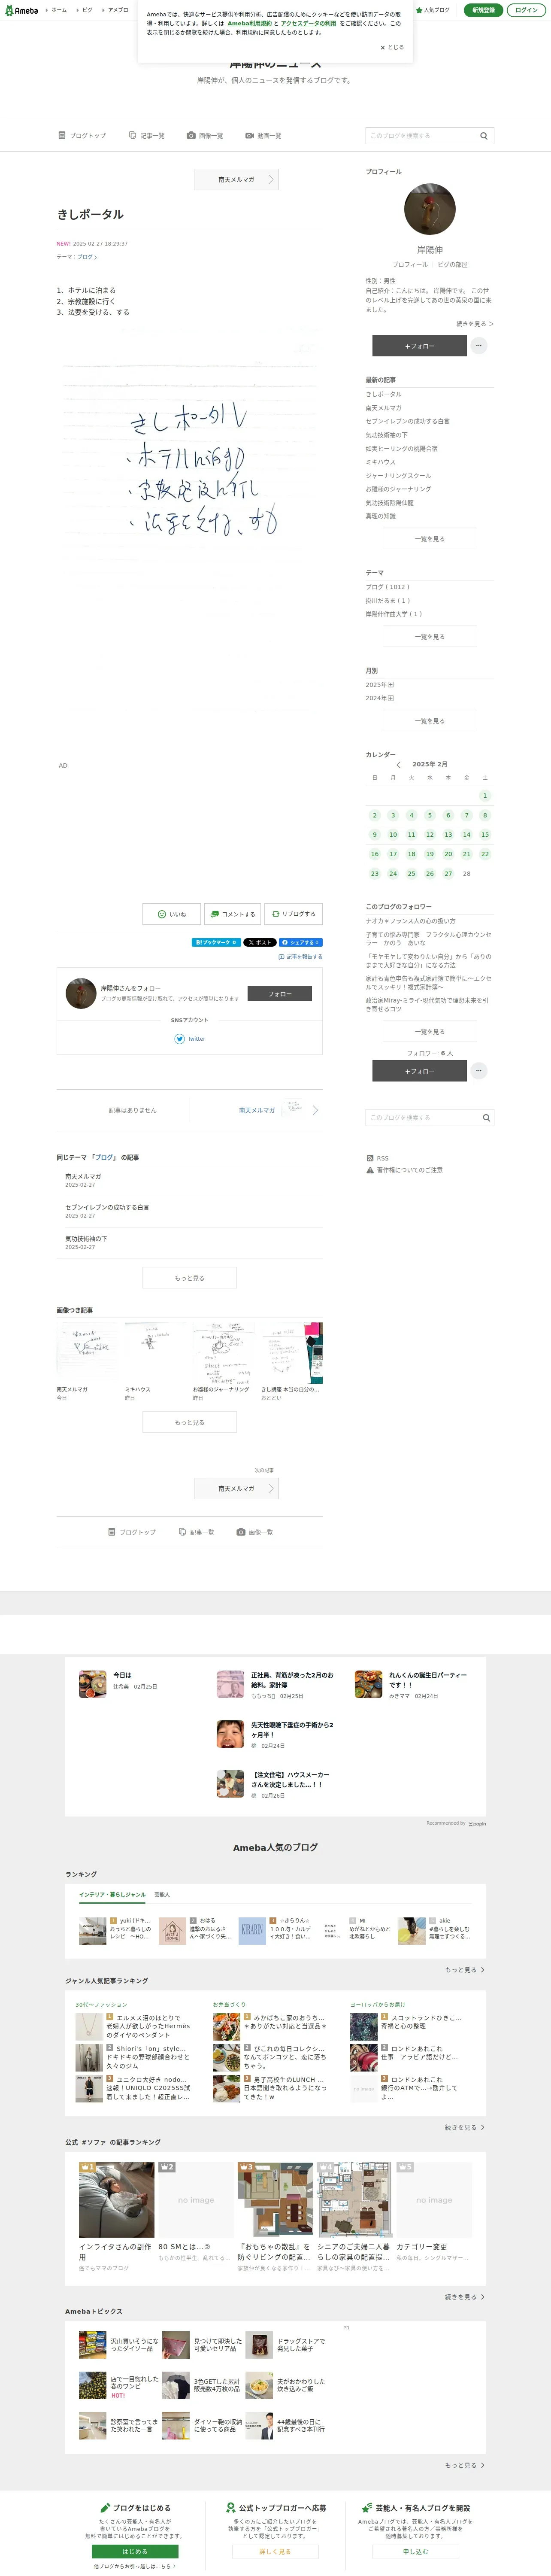Screen dimensions: 551x2576
Task: Open 画像一覧 in the bottom navigation
Action: (x=255, y=1532)
